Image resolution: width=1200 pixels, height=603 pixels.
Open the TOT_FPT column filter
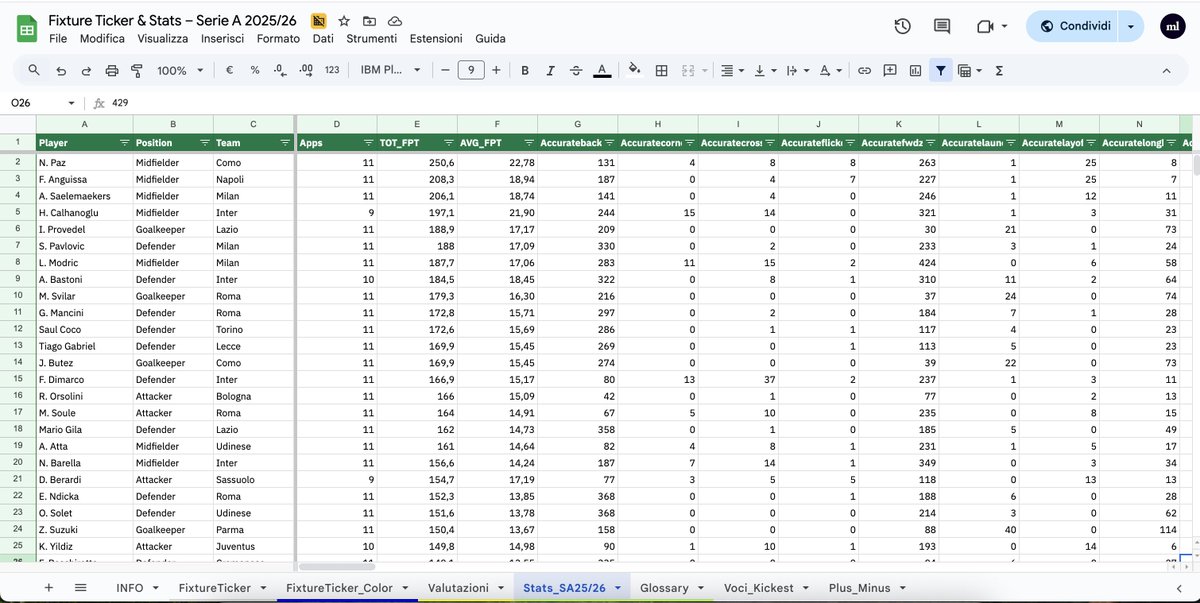[x=449, y=142]
